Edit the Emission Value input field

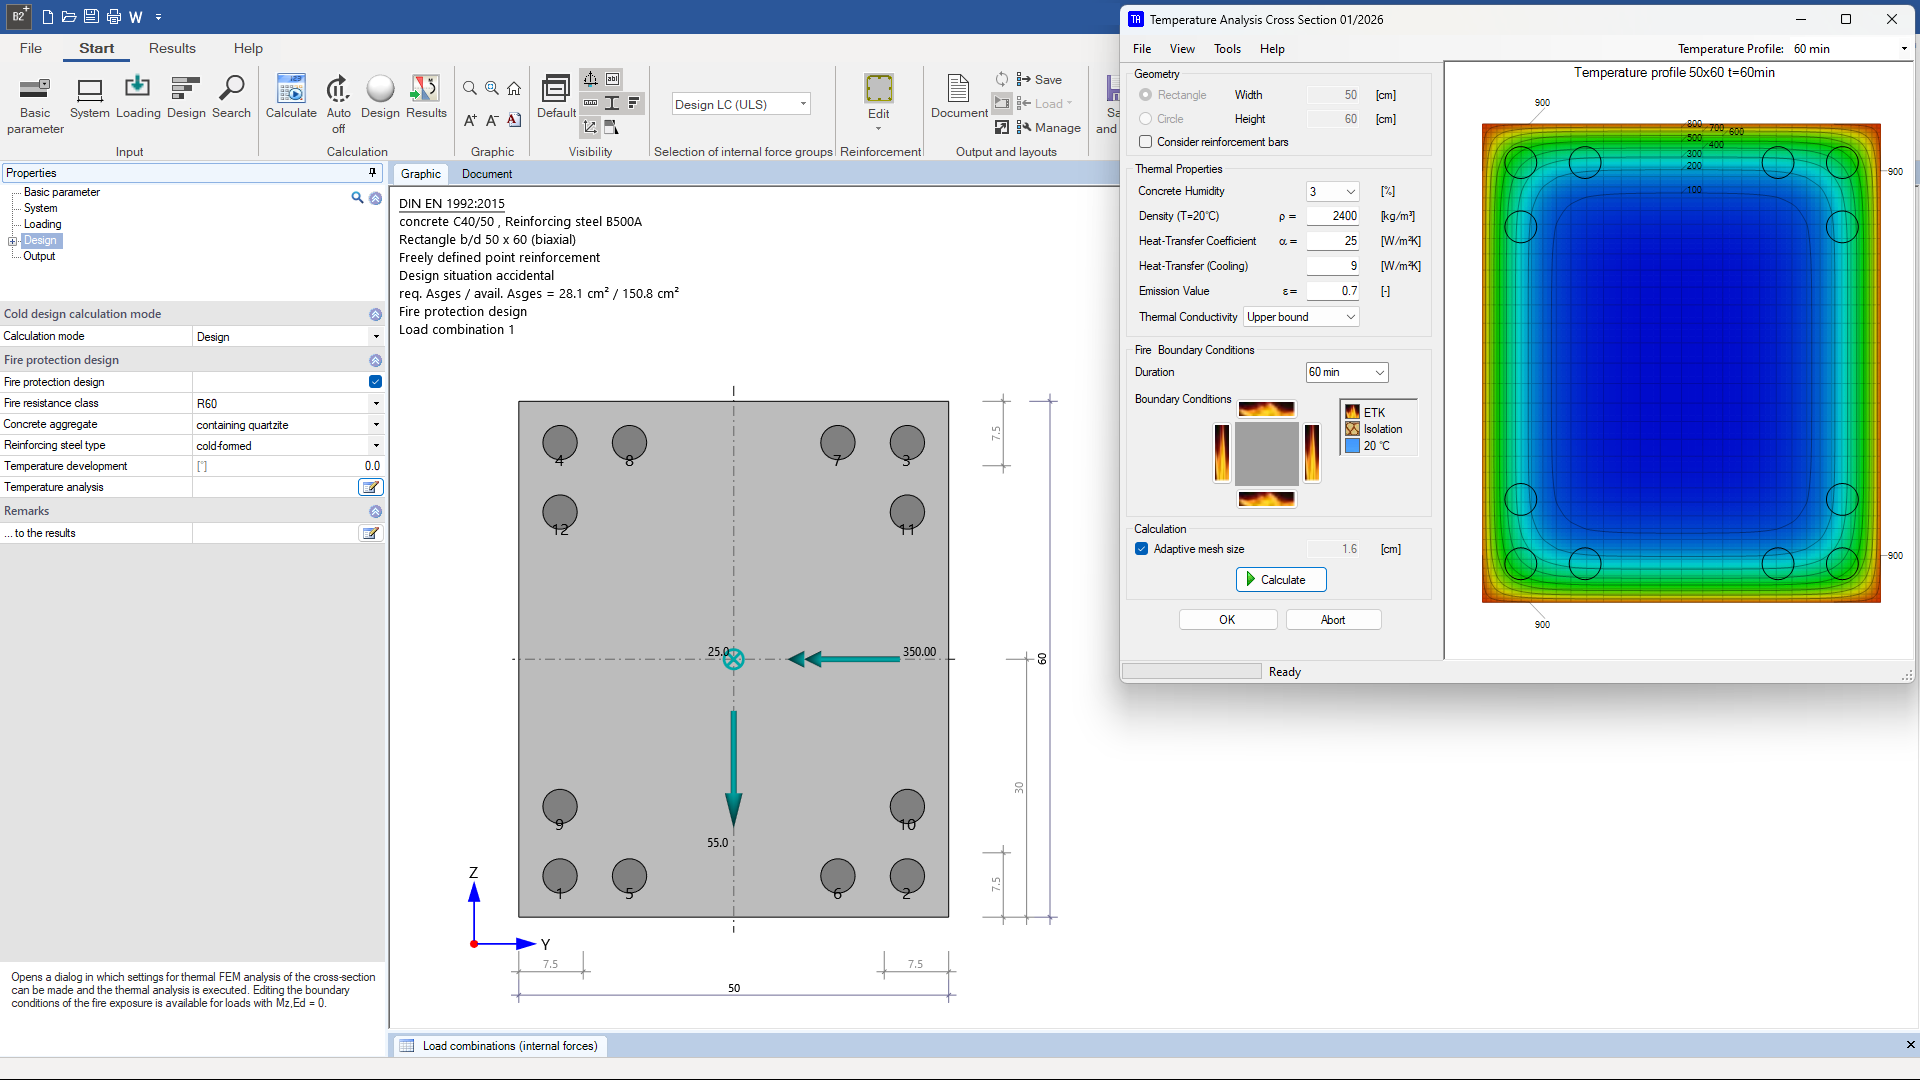coord(1333,291)
